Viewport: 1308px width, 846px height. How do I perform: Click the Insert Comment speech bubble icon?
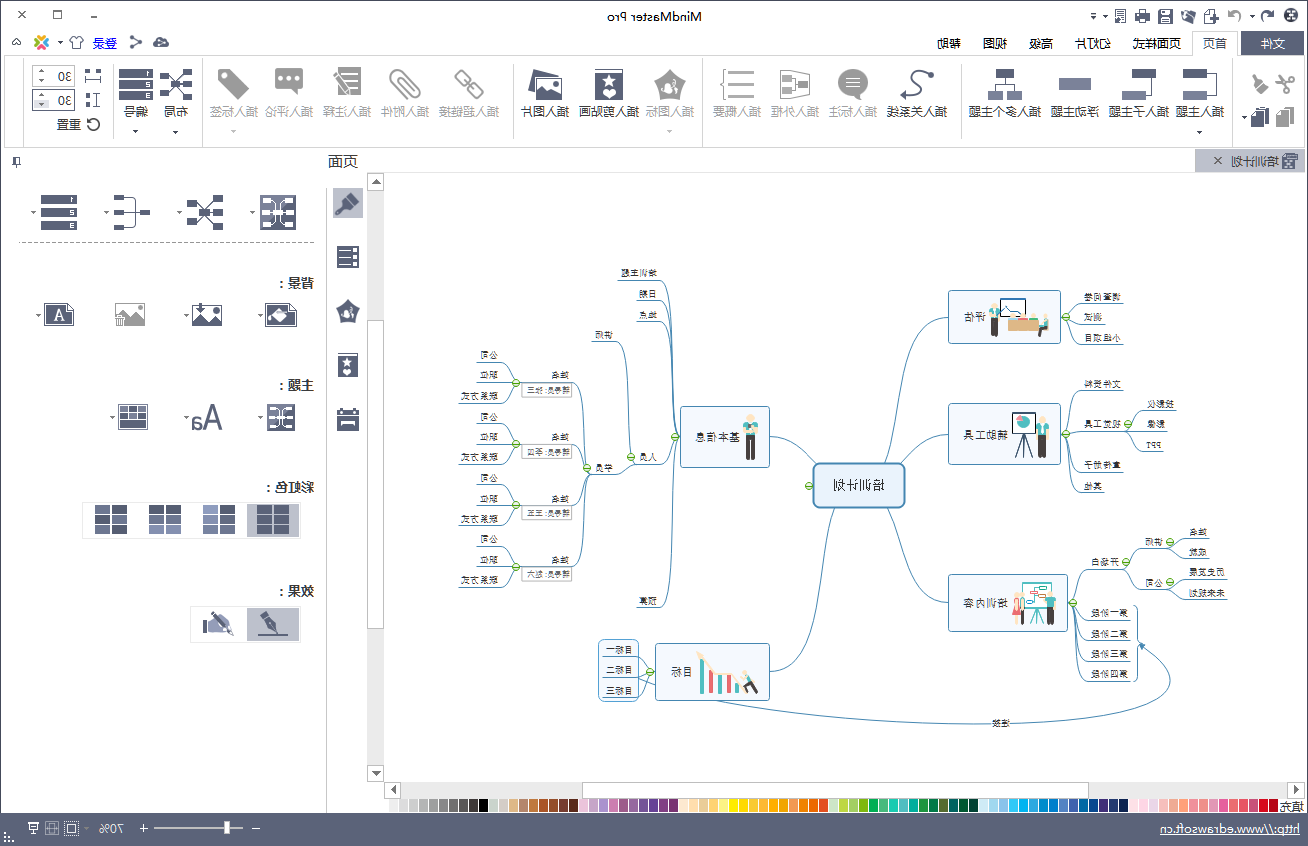click(x=289, y=83)
